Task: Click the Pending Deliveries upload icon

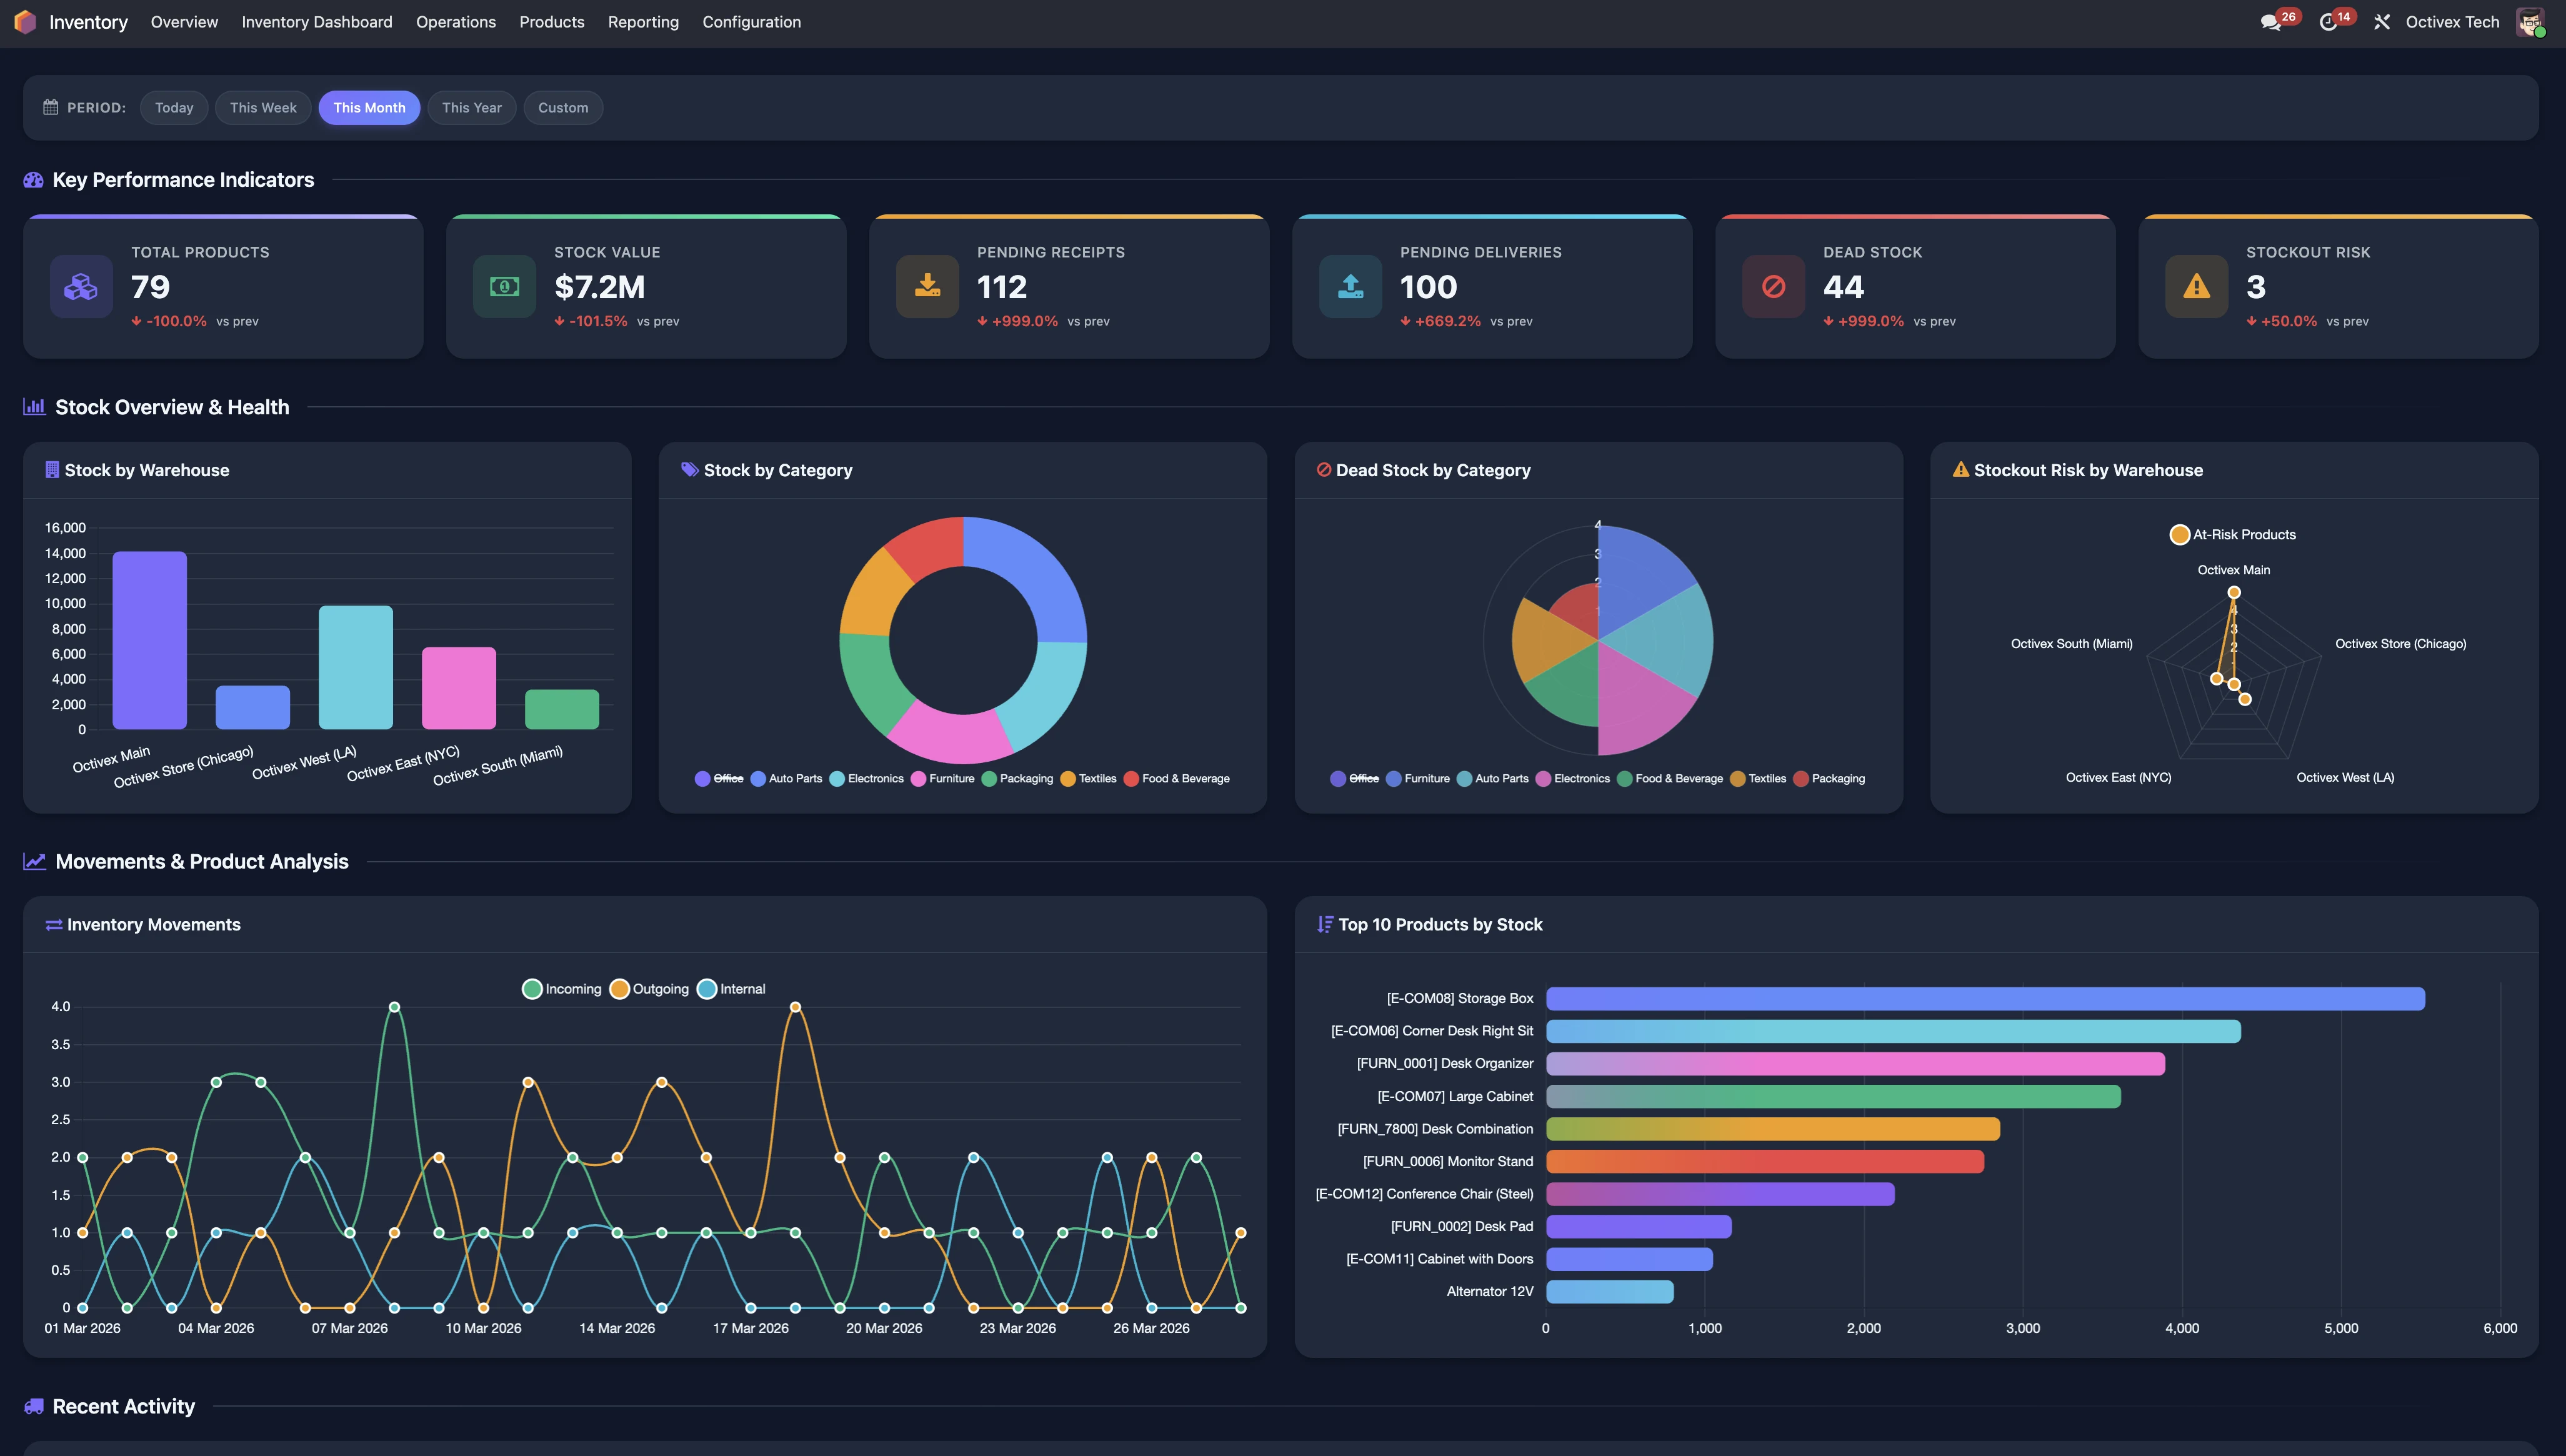Action: point(1350,287)
